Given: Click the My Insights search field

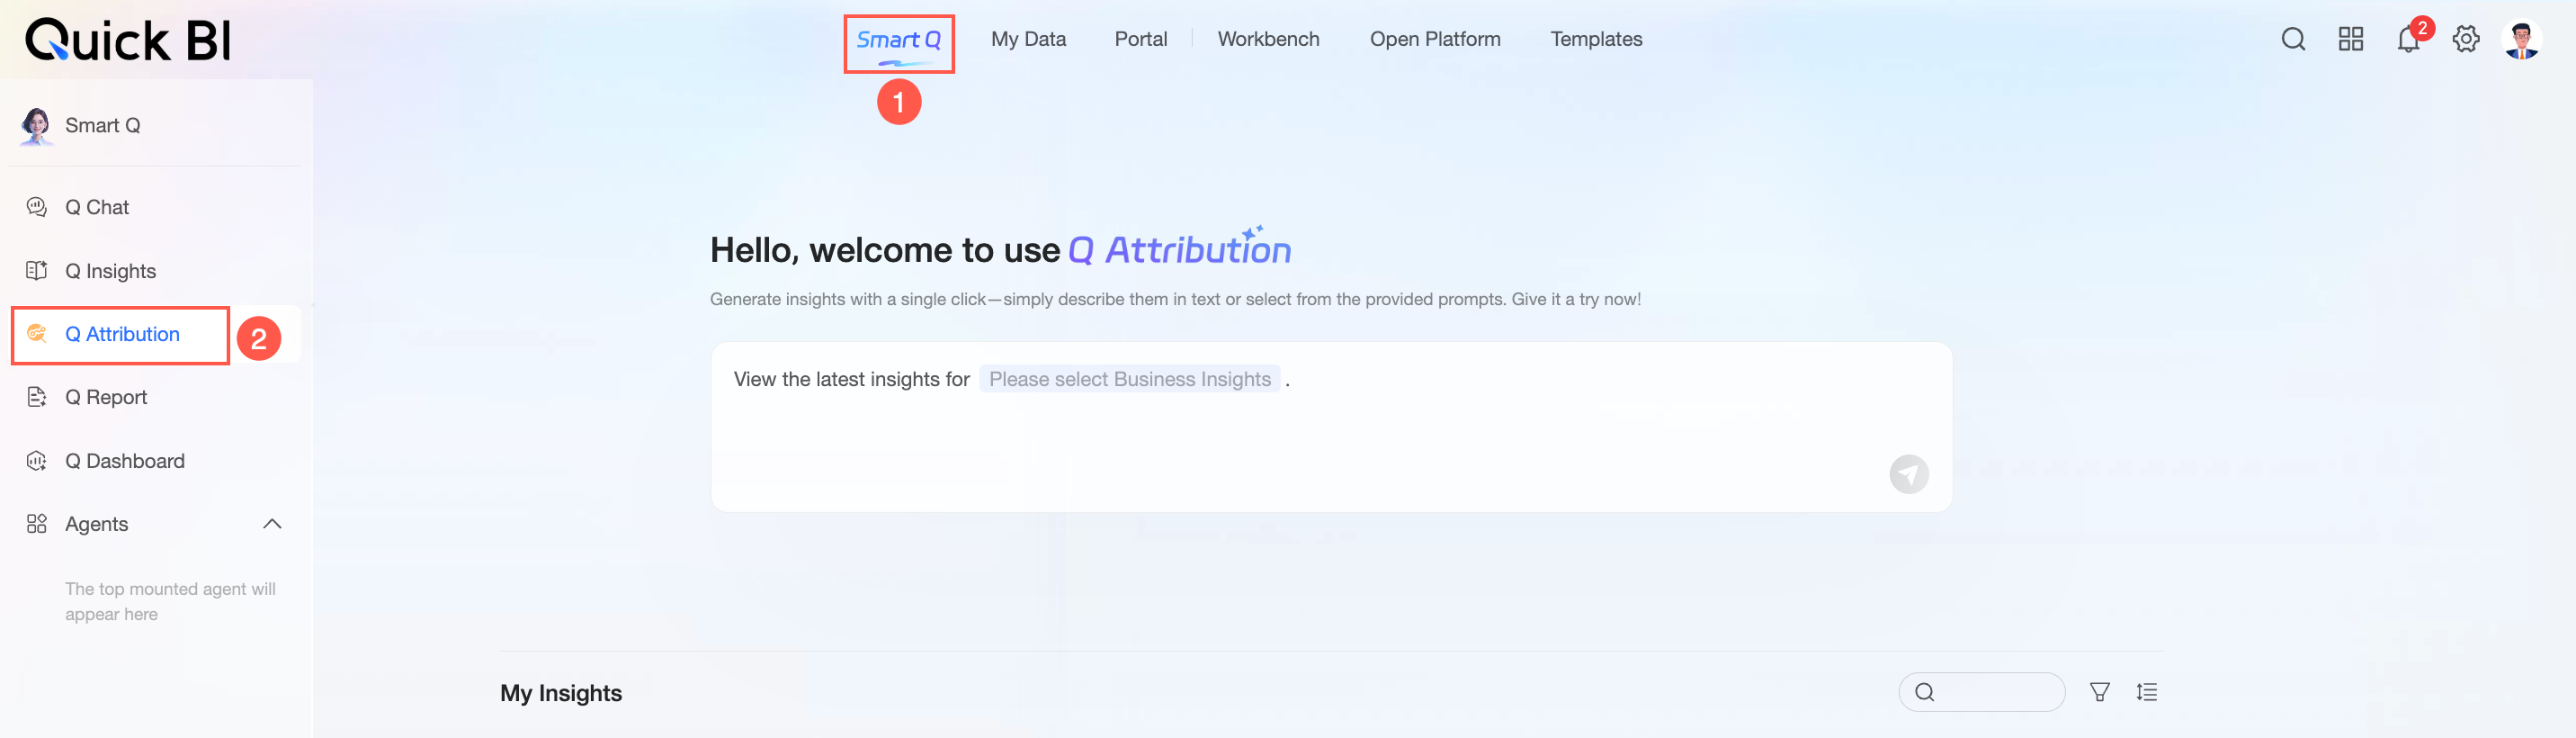Looking at the screenshot, I should coord(1981,692).
